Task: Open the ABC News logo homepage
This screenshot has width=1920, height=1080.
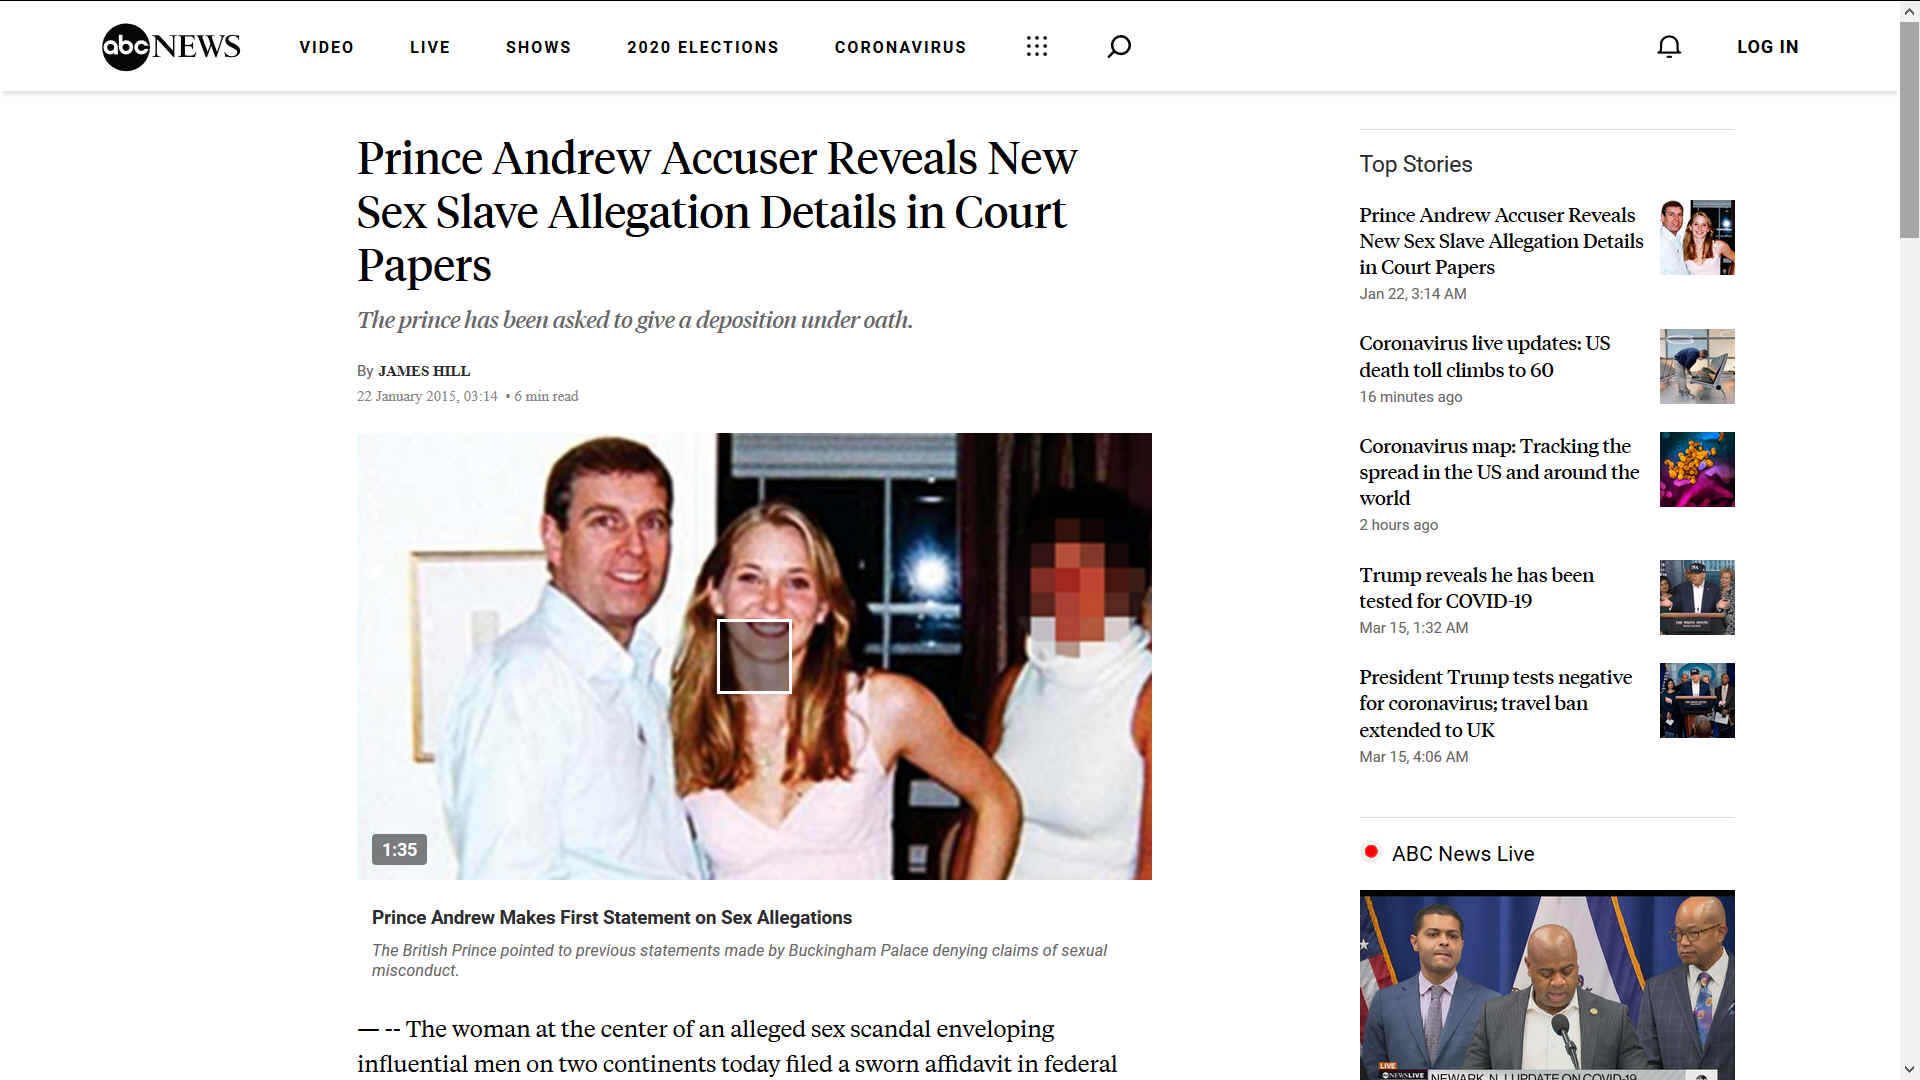Action: pyautogui.click(x=171, y=46)
